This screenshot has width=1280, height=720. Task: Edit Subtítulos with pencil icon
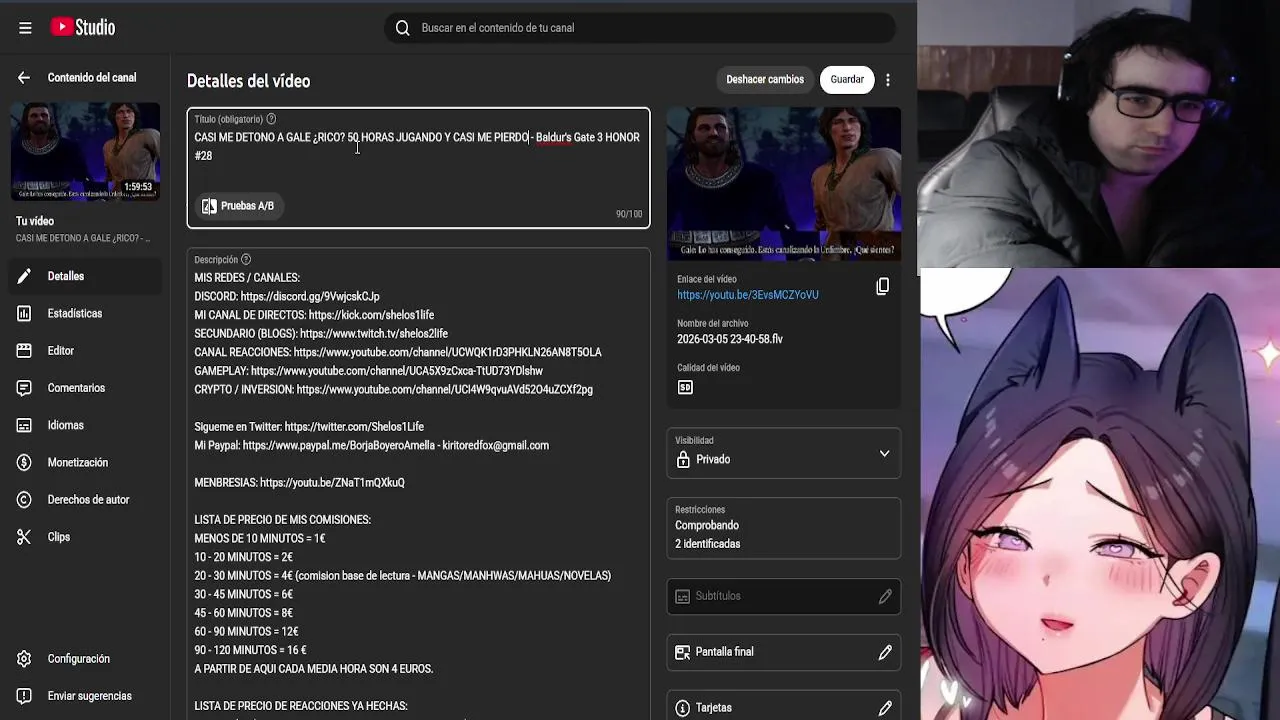885,596
